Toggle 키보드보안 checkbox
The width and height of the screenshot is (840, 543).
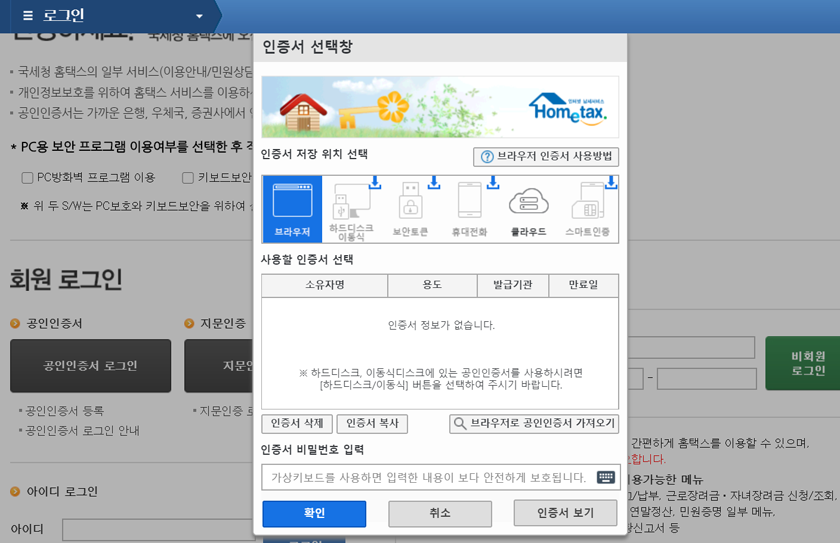(188, 178)
